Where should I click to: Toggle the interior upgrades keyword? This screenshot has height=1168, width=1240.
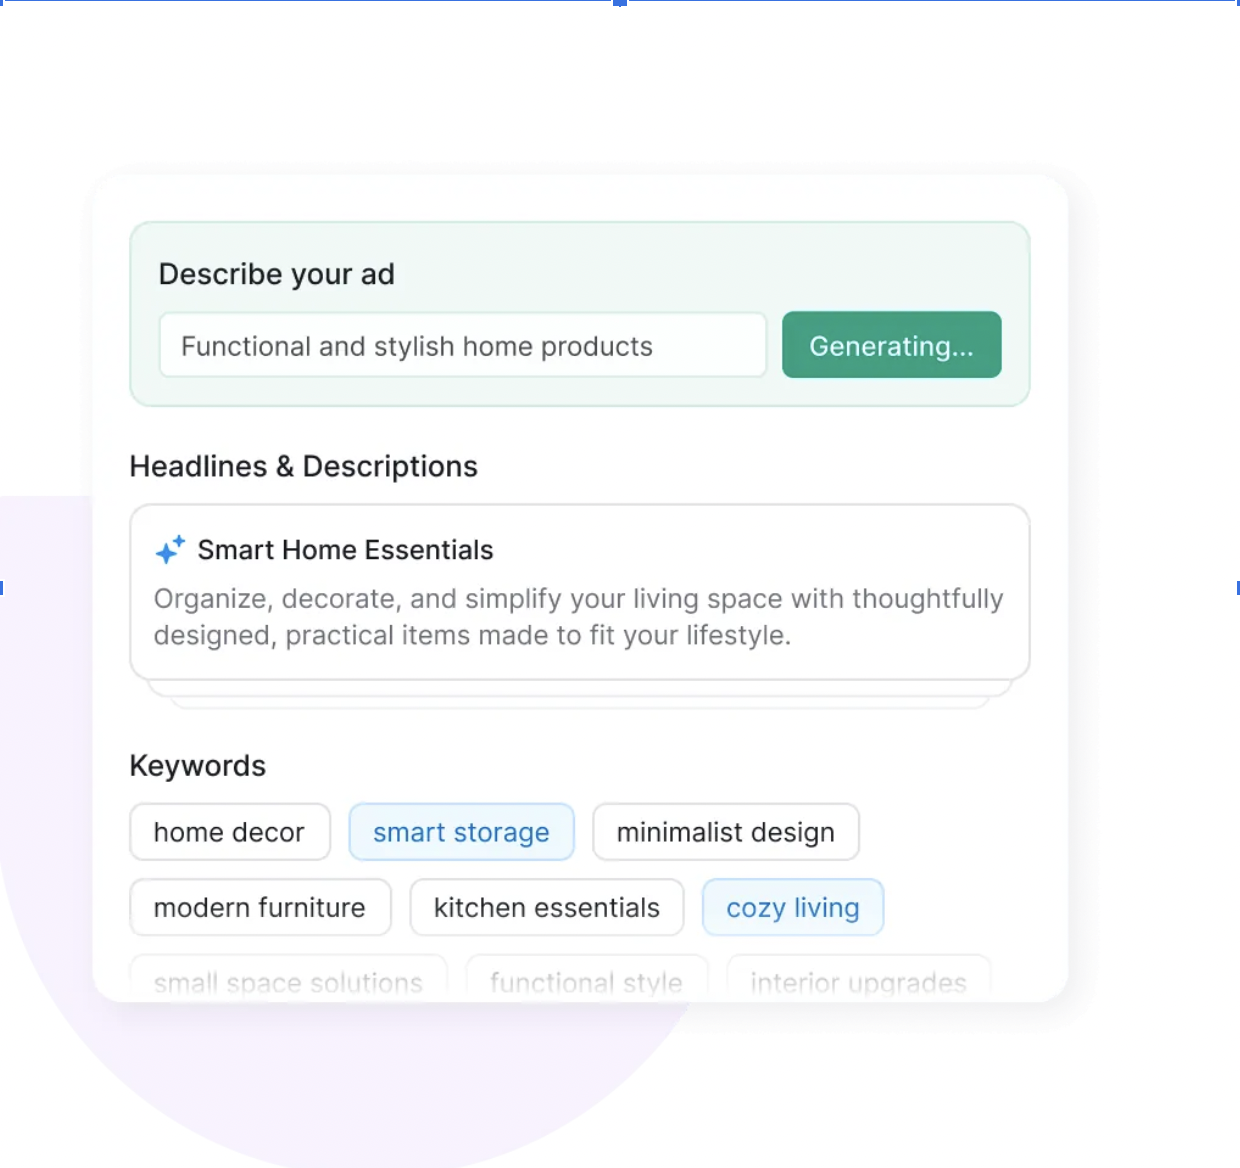(x=858, y=981)
